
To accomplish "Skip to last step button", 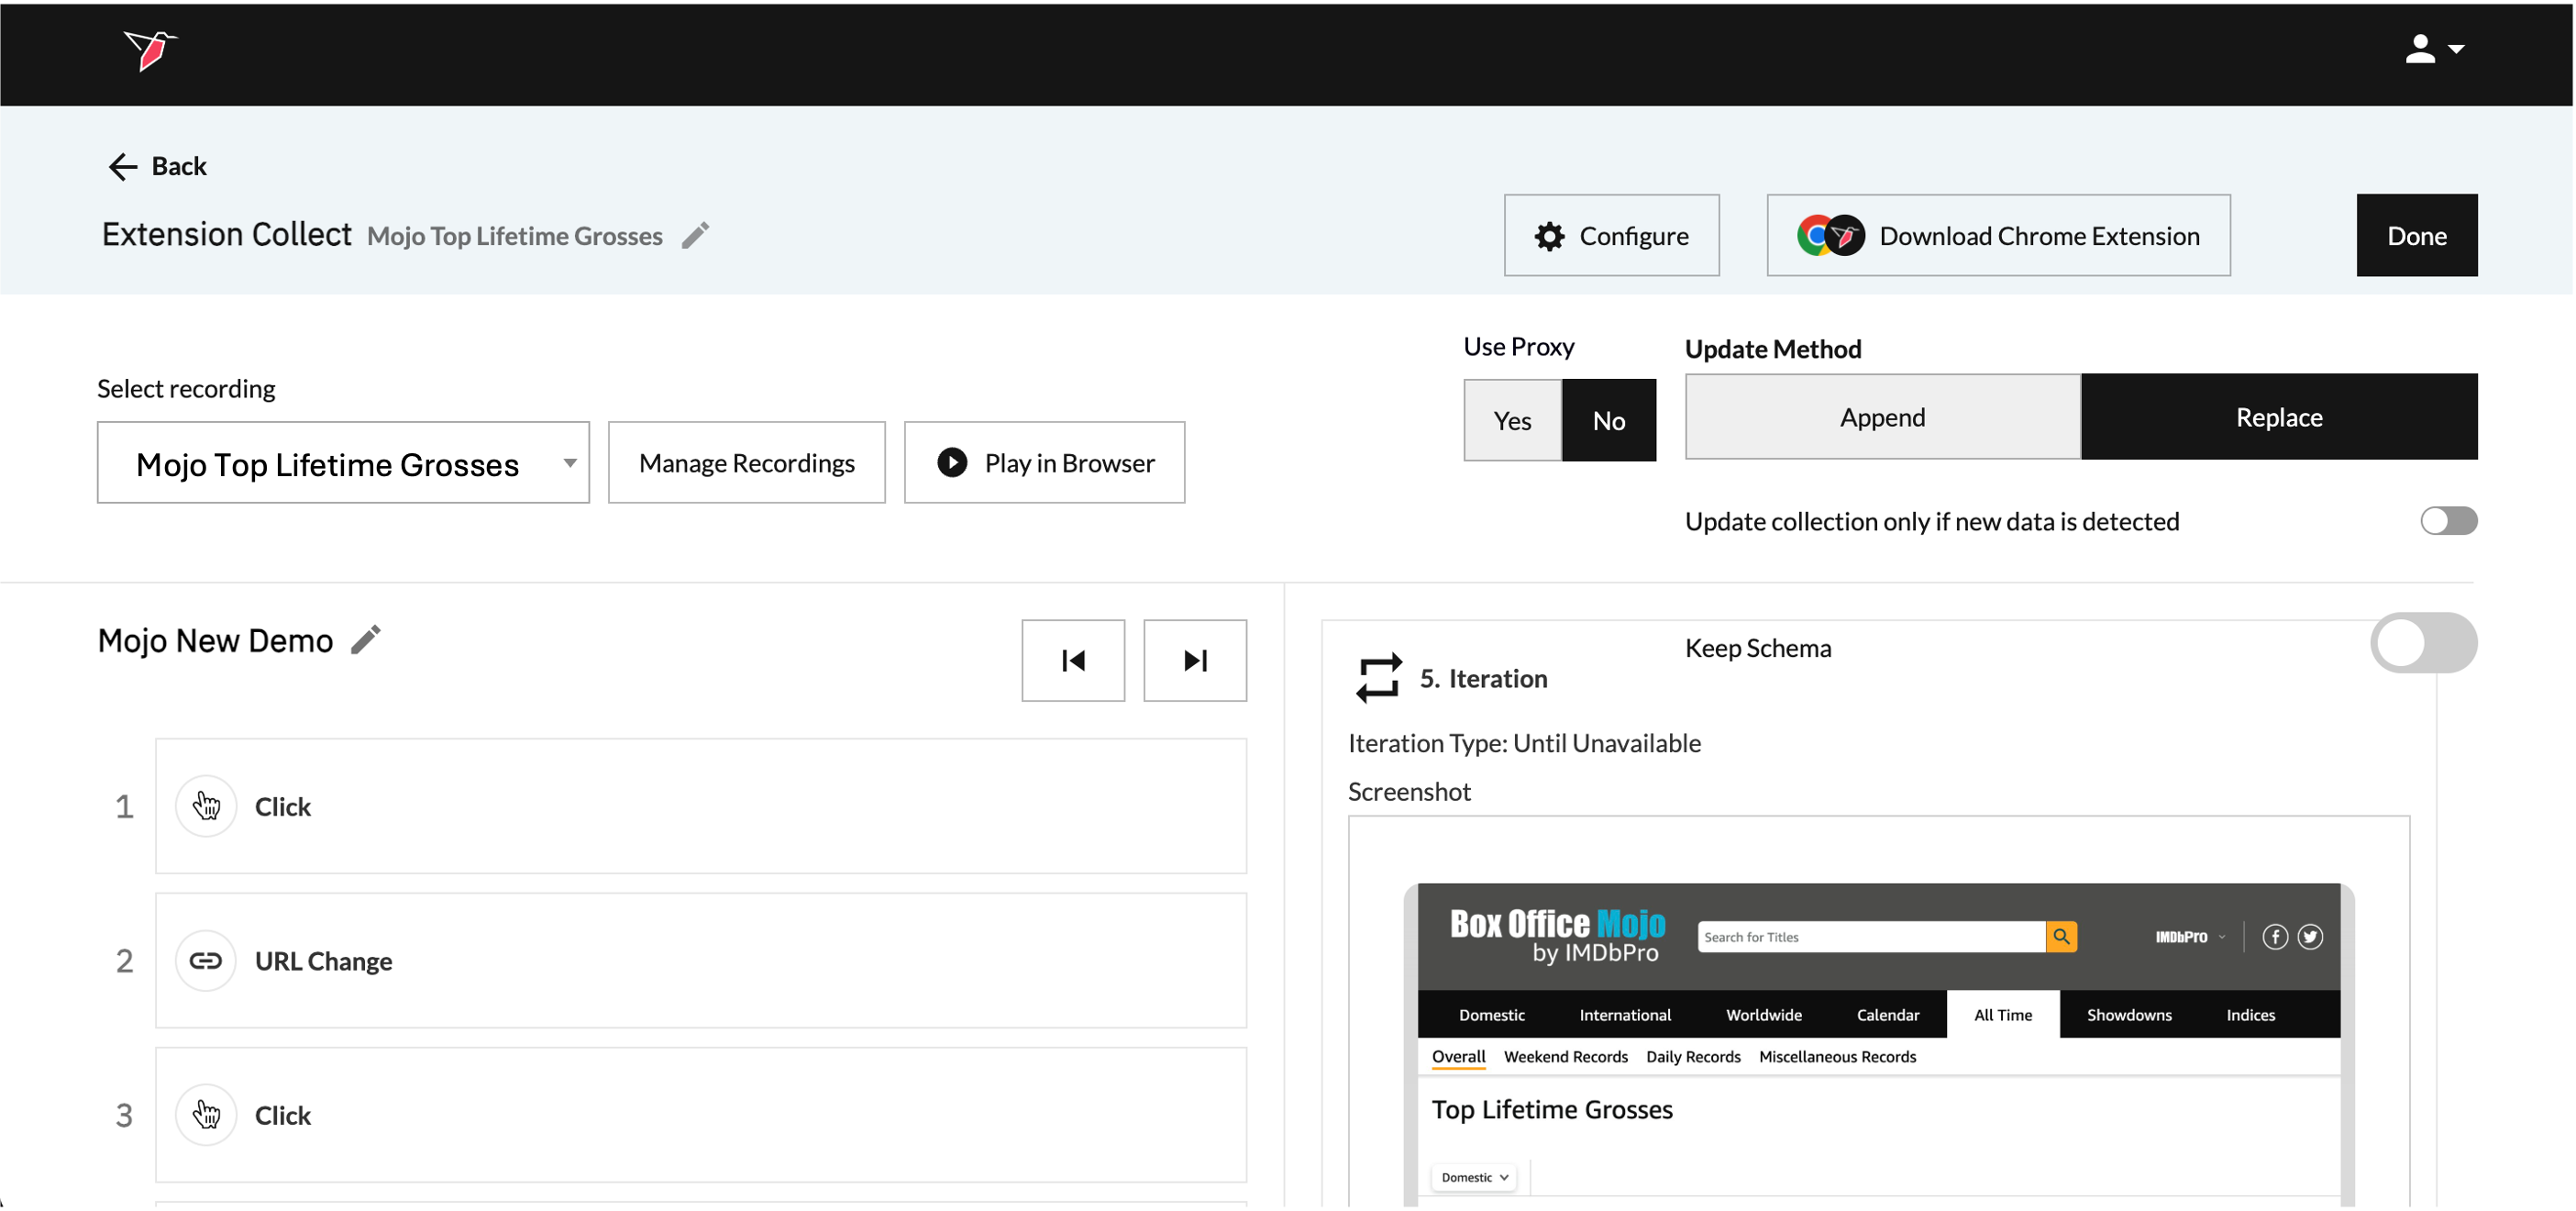I will (x=1194, y=660).
